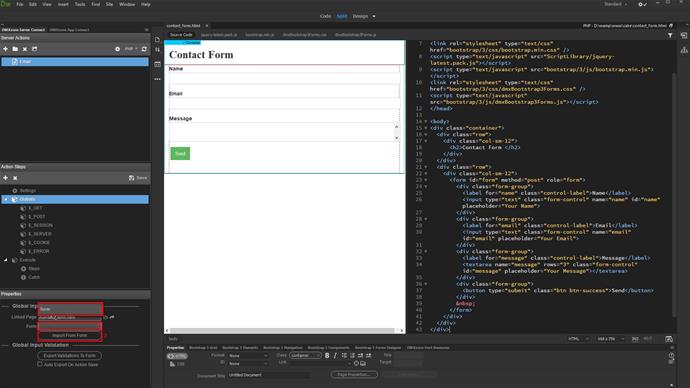The image size is (690, 388).
Task: Delete the selected server action
Action: click(x=25, y=49)
